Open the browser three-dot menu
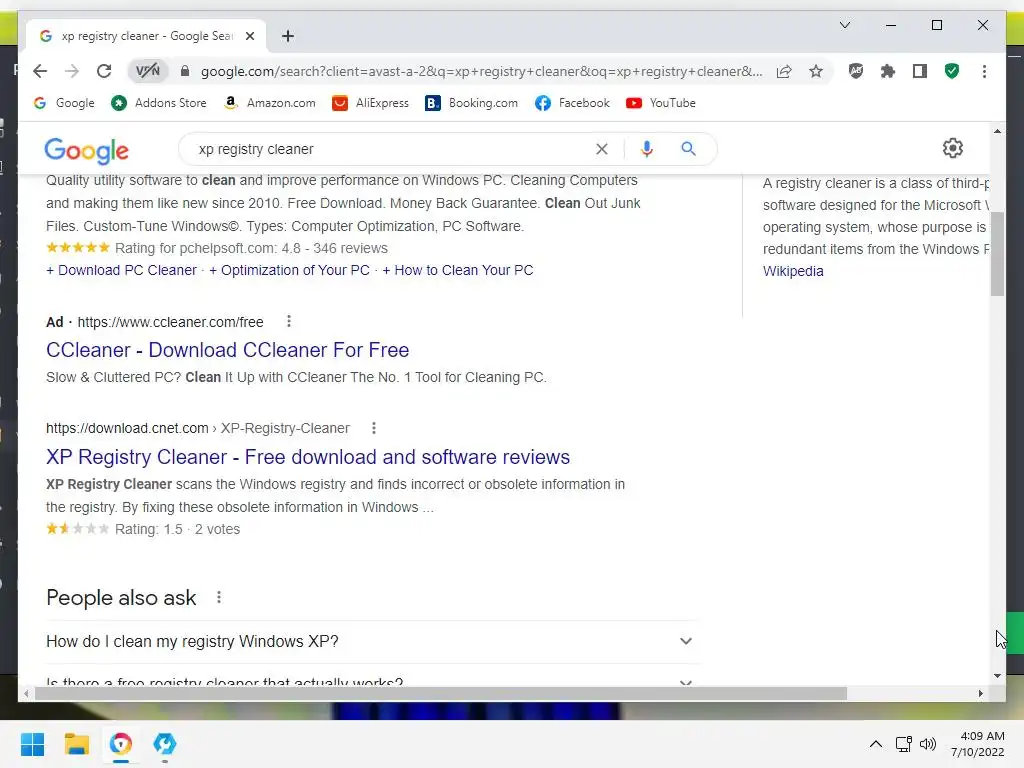The width and height of the screenshot is (1024, 768). point(984,71)
